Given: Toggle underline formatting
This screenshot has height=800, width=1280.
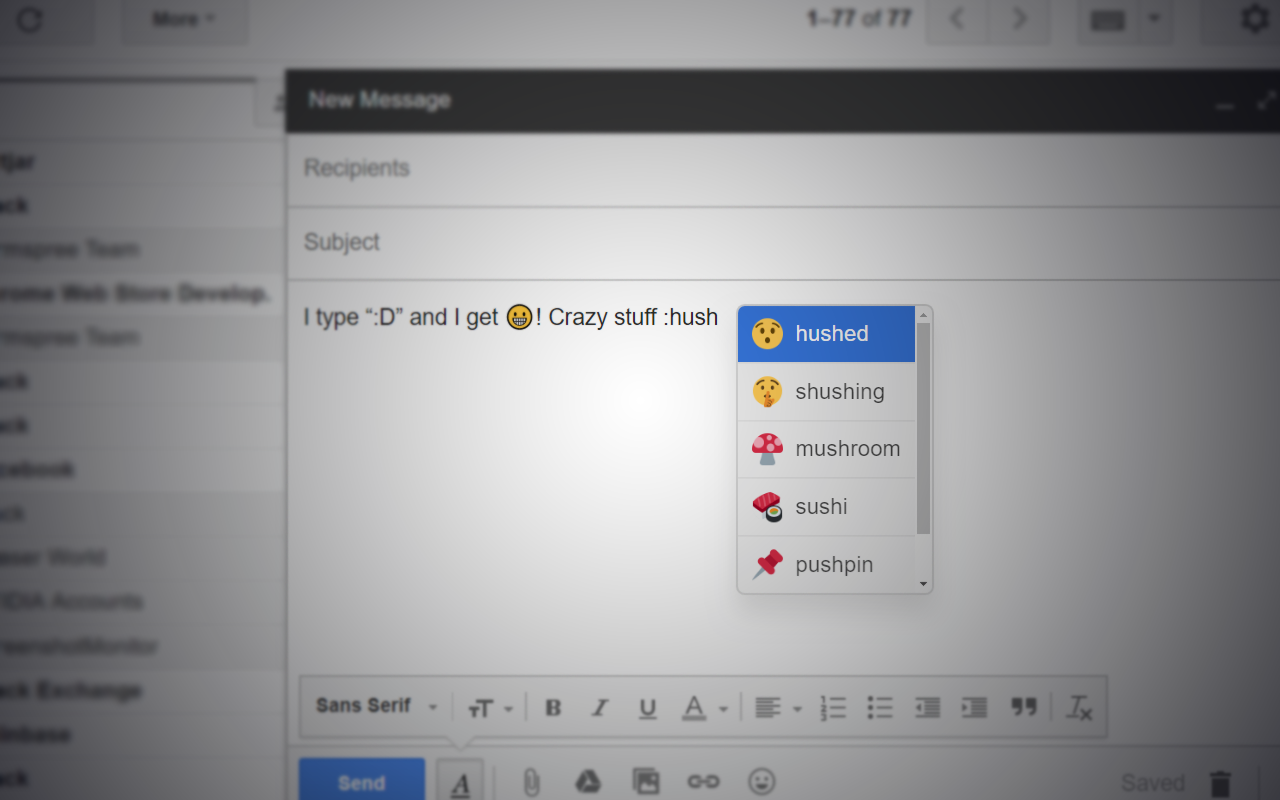Looking at the screenshot, I should click(647, 708).
